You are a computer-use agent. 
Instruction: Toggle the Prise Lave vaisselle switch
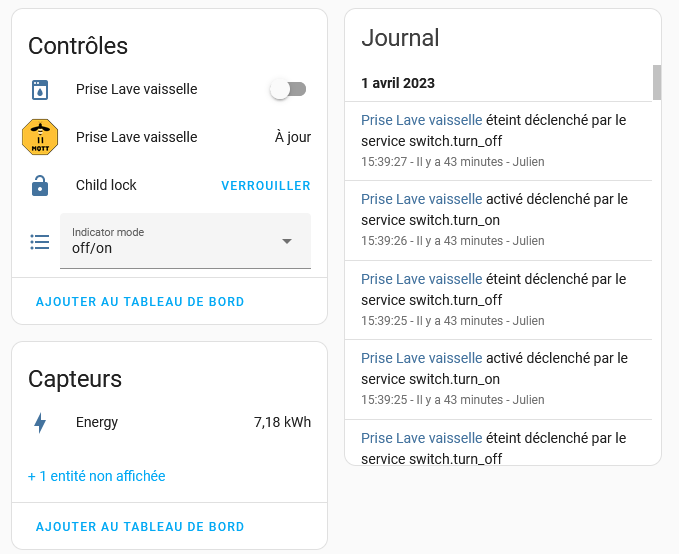coord(288,89)
